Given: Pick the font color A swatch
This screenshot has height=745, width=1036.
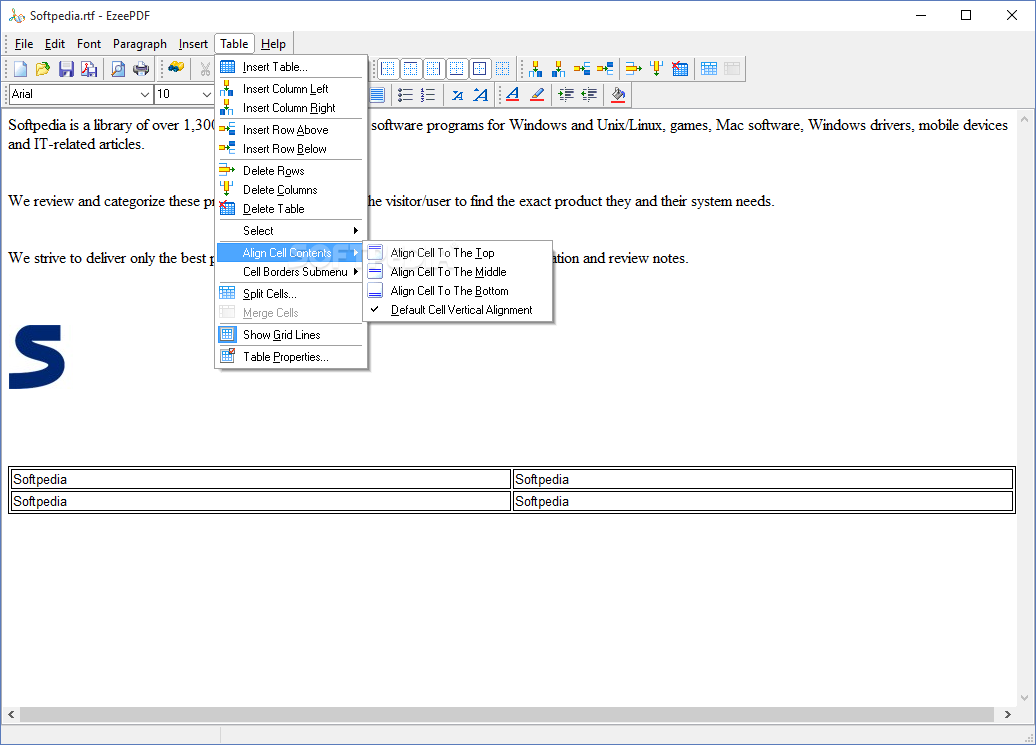Looking at the screenshot, I should point(513,95).
